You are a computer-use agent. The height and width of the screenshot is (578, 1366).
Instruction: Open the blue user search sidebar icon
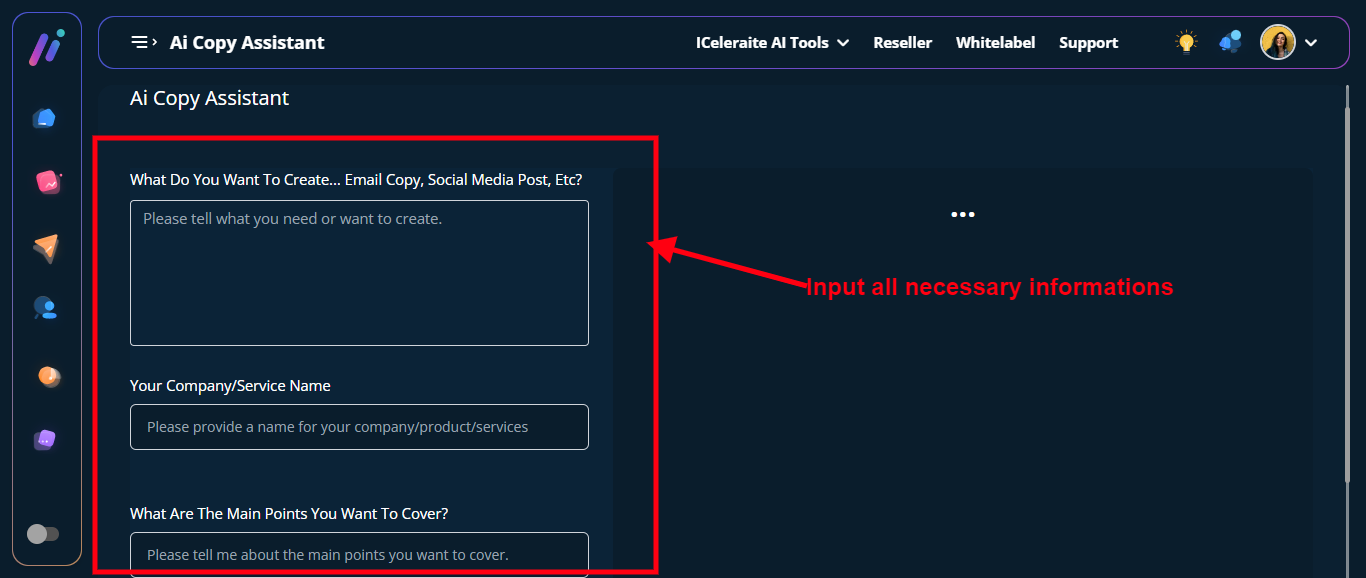click(45, 308)
